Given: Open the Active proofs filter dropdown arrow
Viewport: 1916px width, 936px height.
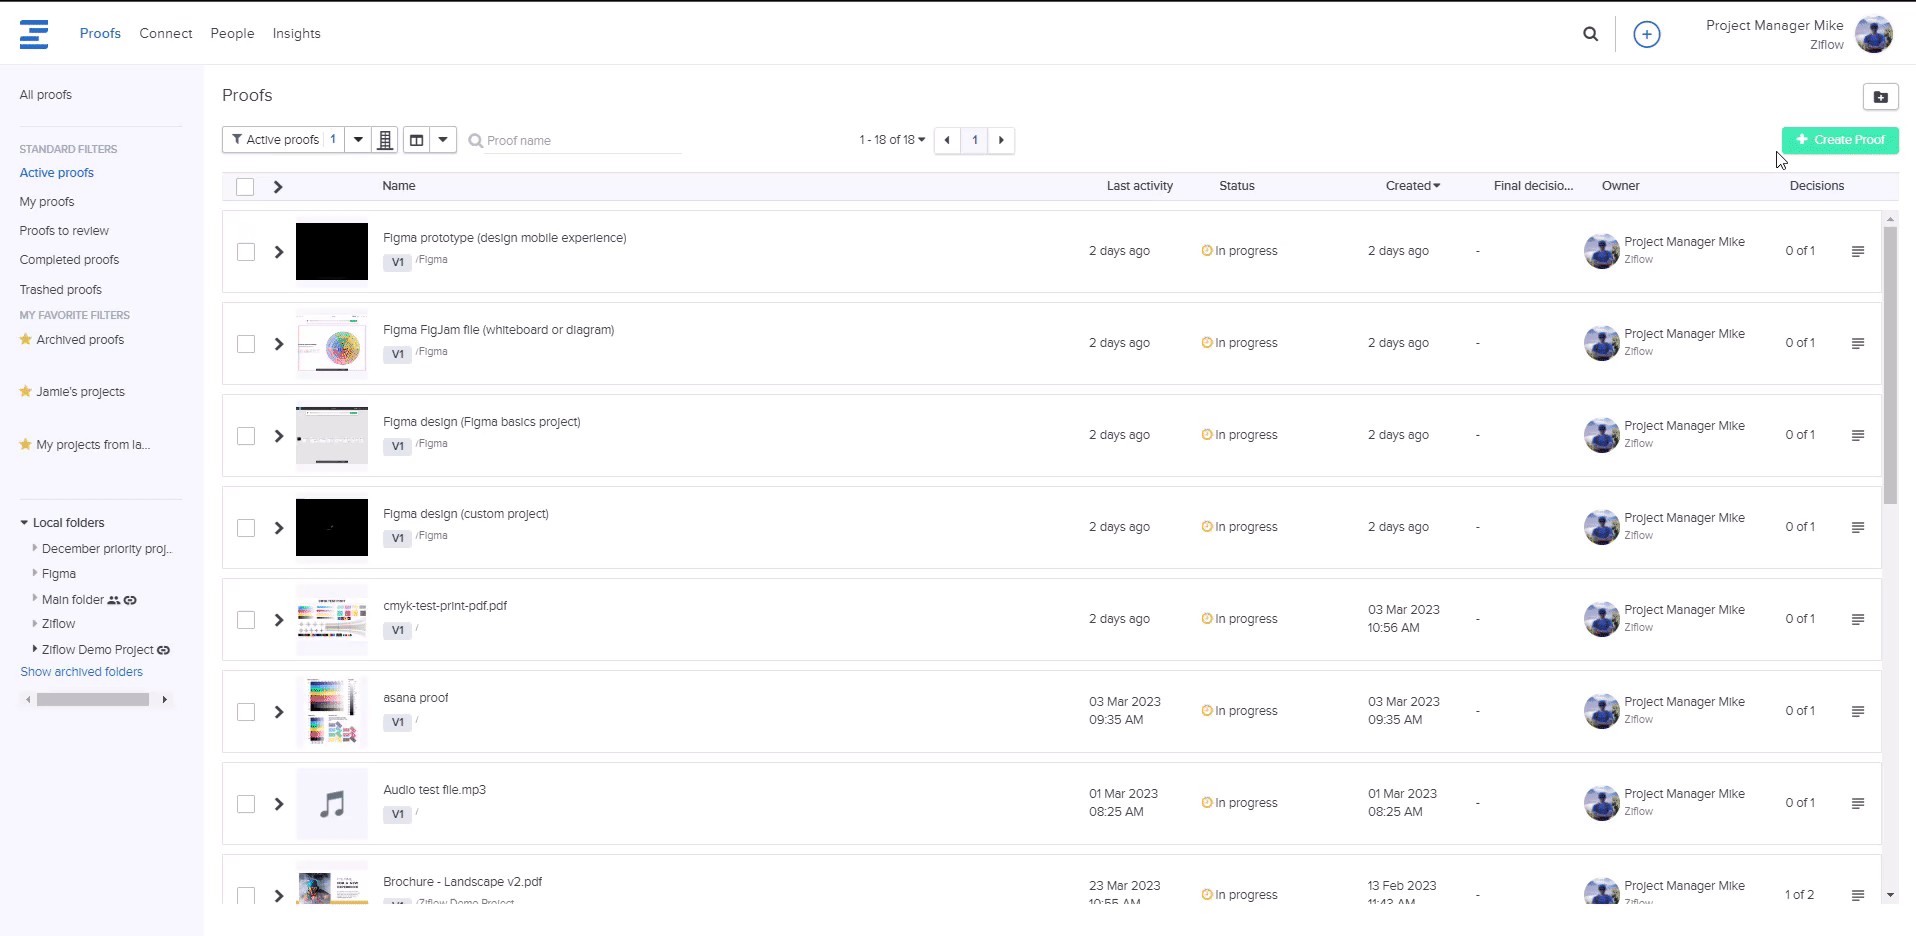Looking at the screenshot, I should (358, 140).
